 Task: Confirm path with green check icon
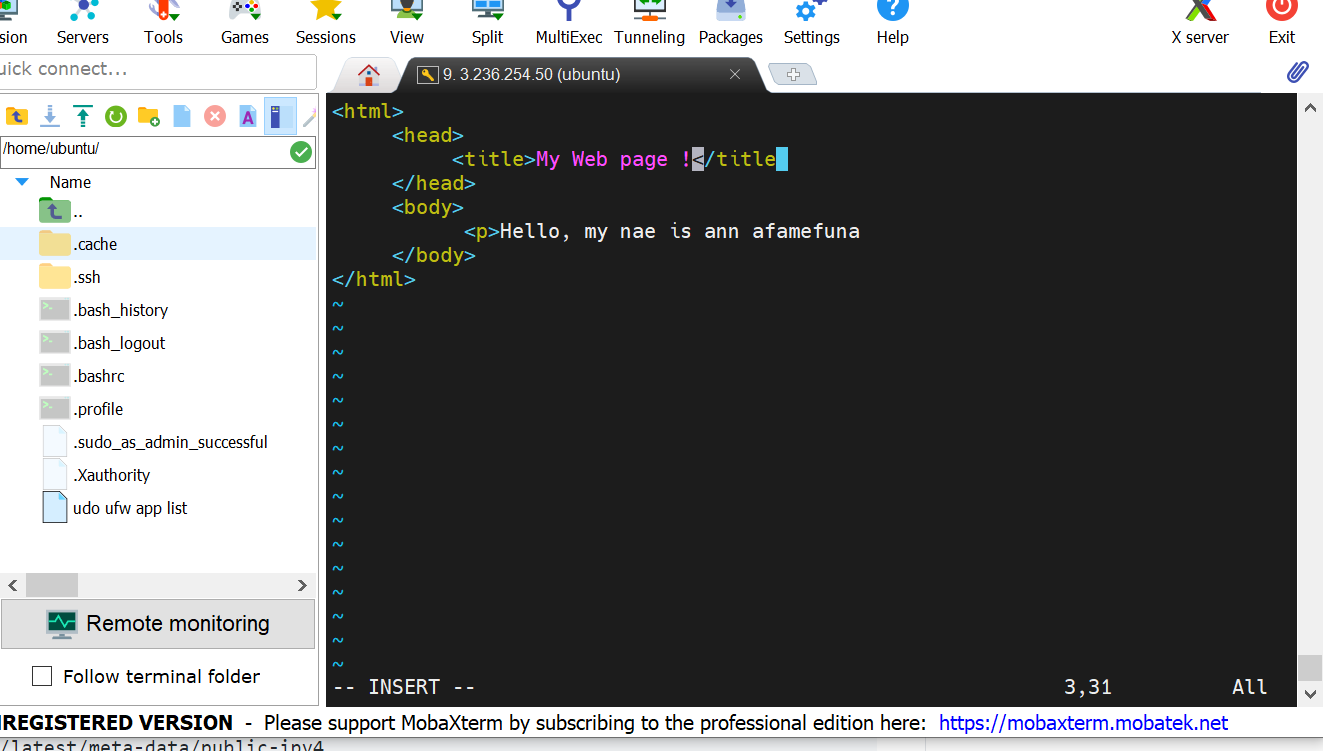(301, 152)
